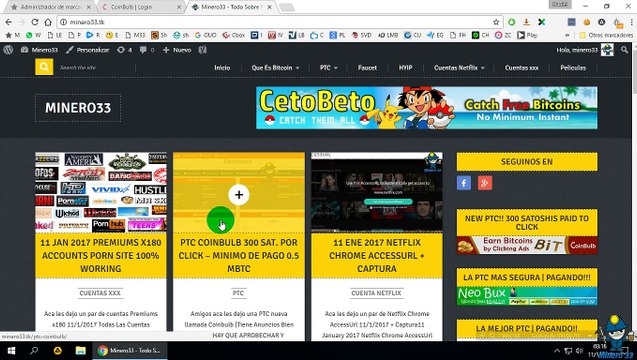Click the CetoBeto banner advertisement

427,108
